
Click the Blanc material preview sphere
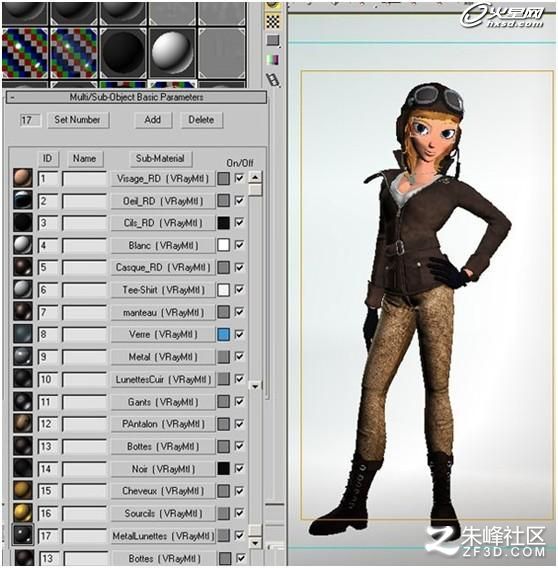(x=23, y=245)
